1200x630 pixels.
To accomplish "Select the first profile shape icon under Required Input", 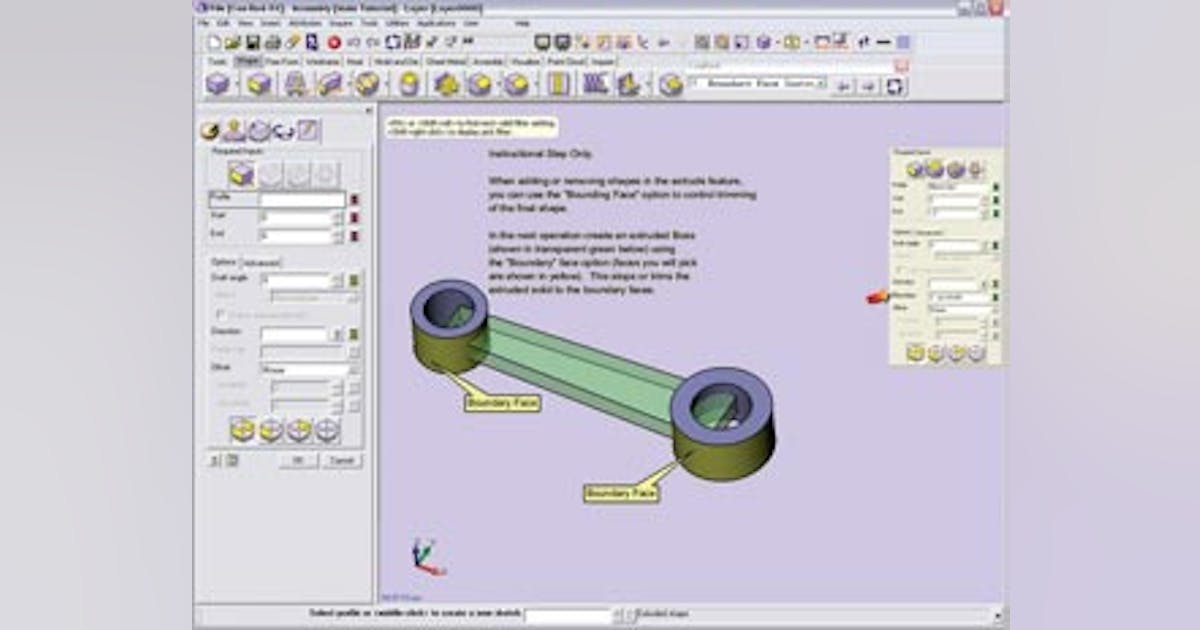I will [242, 175].
